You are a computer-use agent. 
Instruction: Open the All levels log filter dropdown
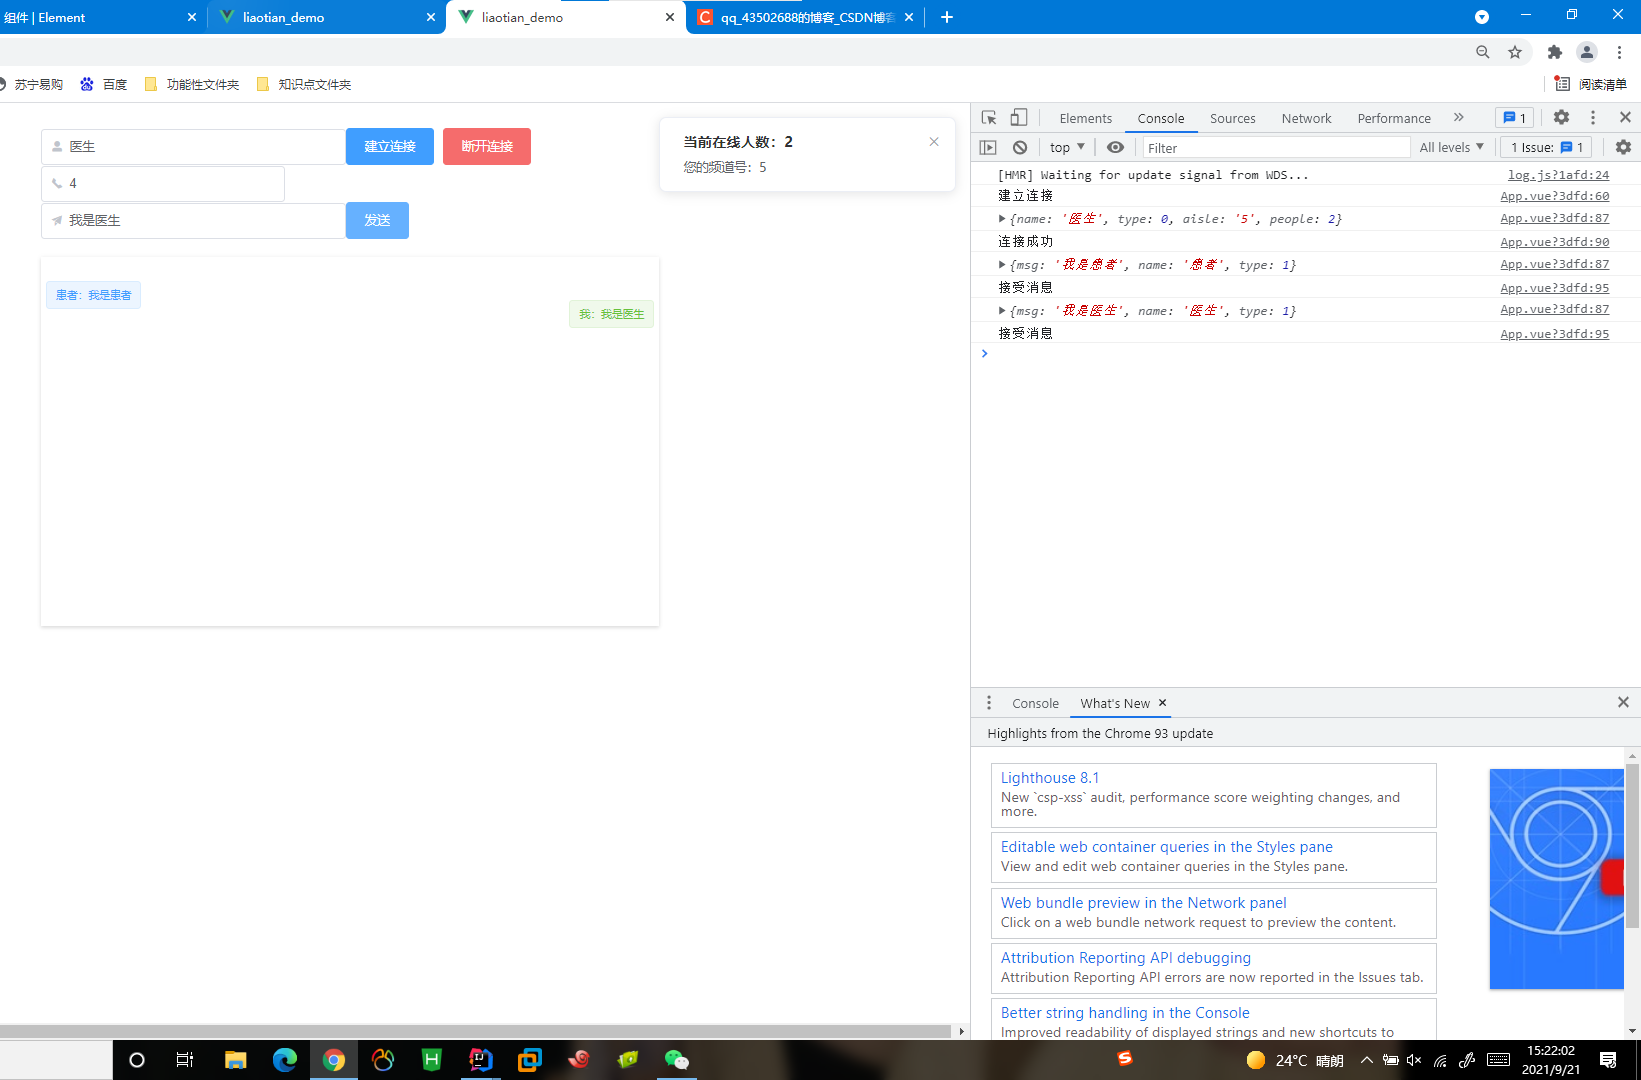point(1451,147)
